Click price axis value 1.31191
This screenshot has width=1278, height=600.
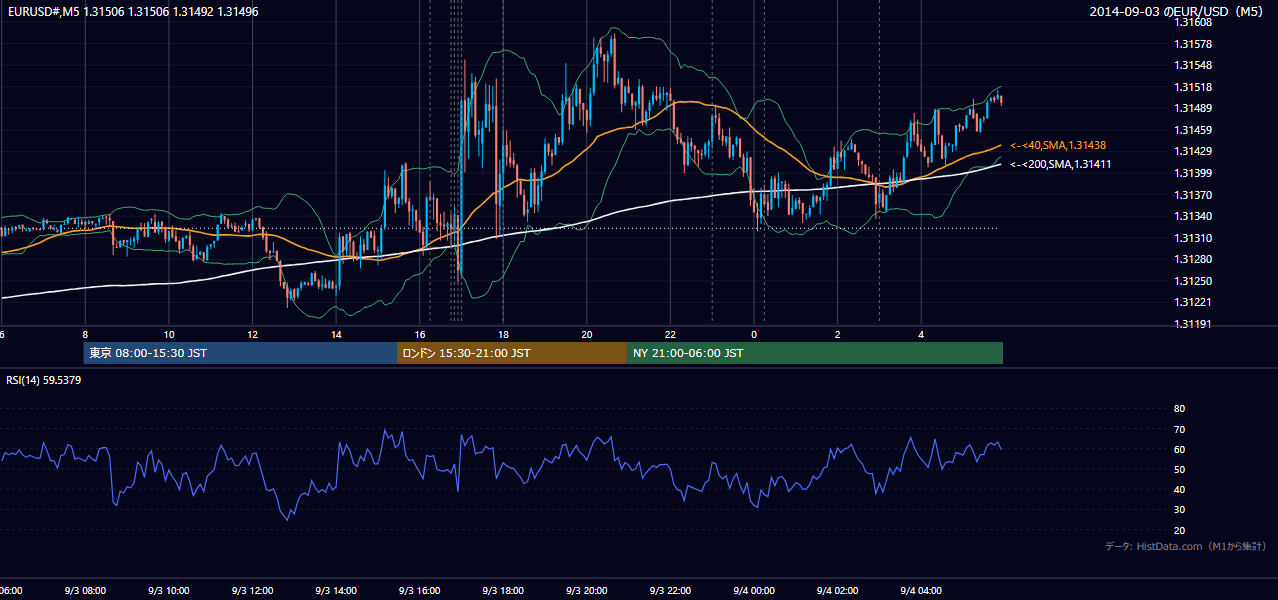click(1194, 324)
